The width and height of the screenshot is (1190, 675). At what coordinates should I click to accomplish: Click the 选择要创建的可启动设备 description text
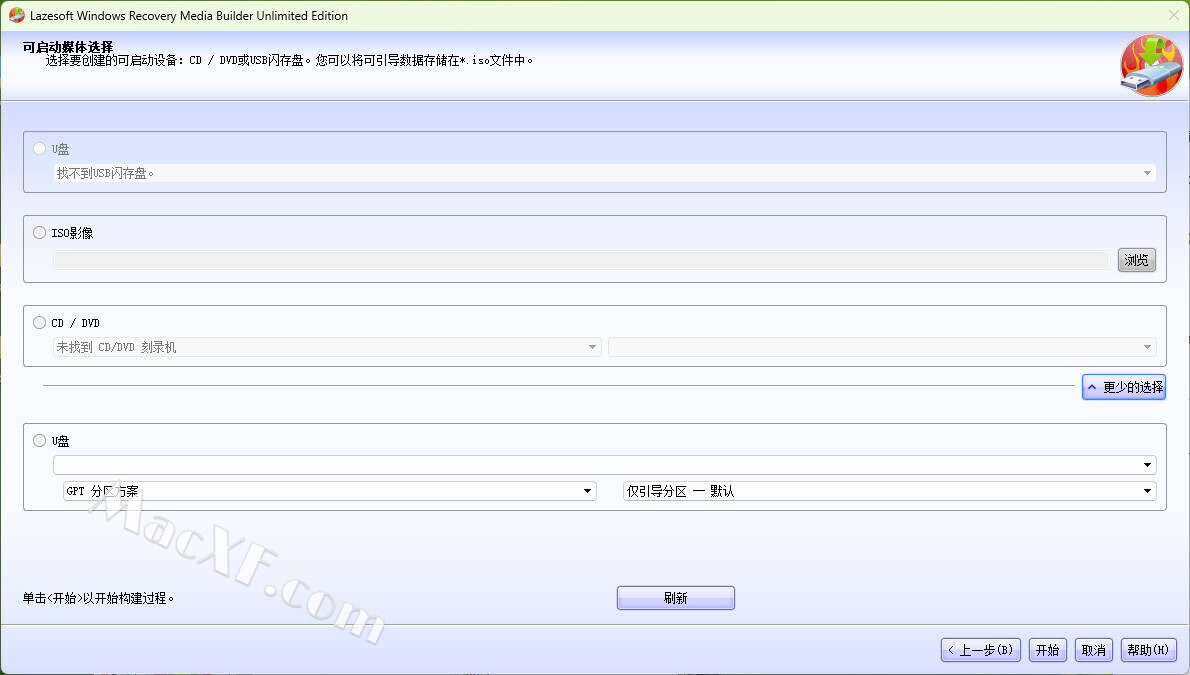289,60
